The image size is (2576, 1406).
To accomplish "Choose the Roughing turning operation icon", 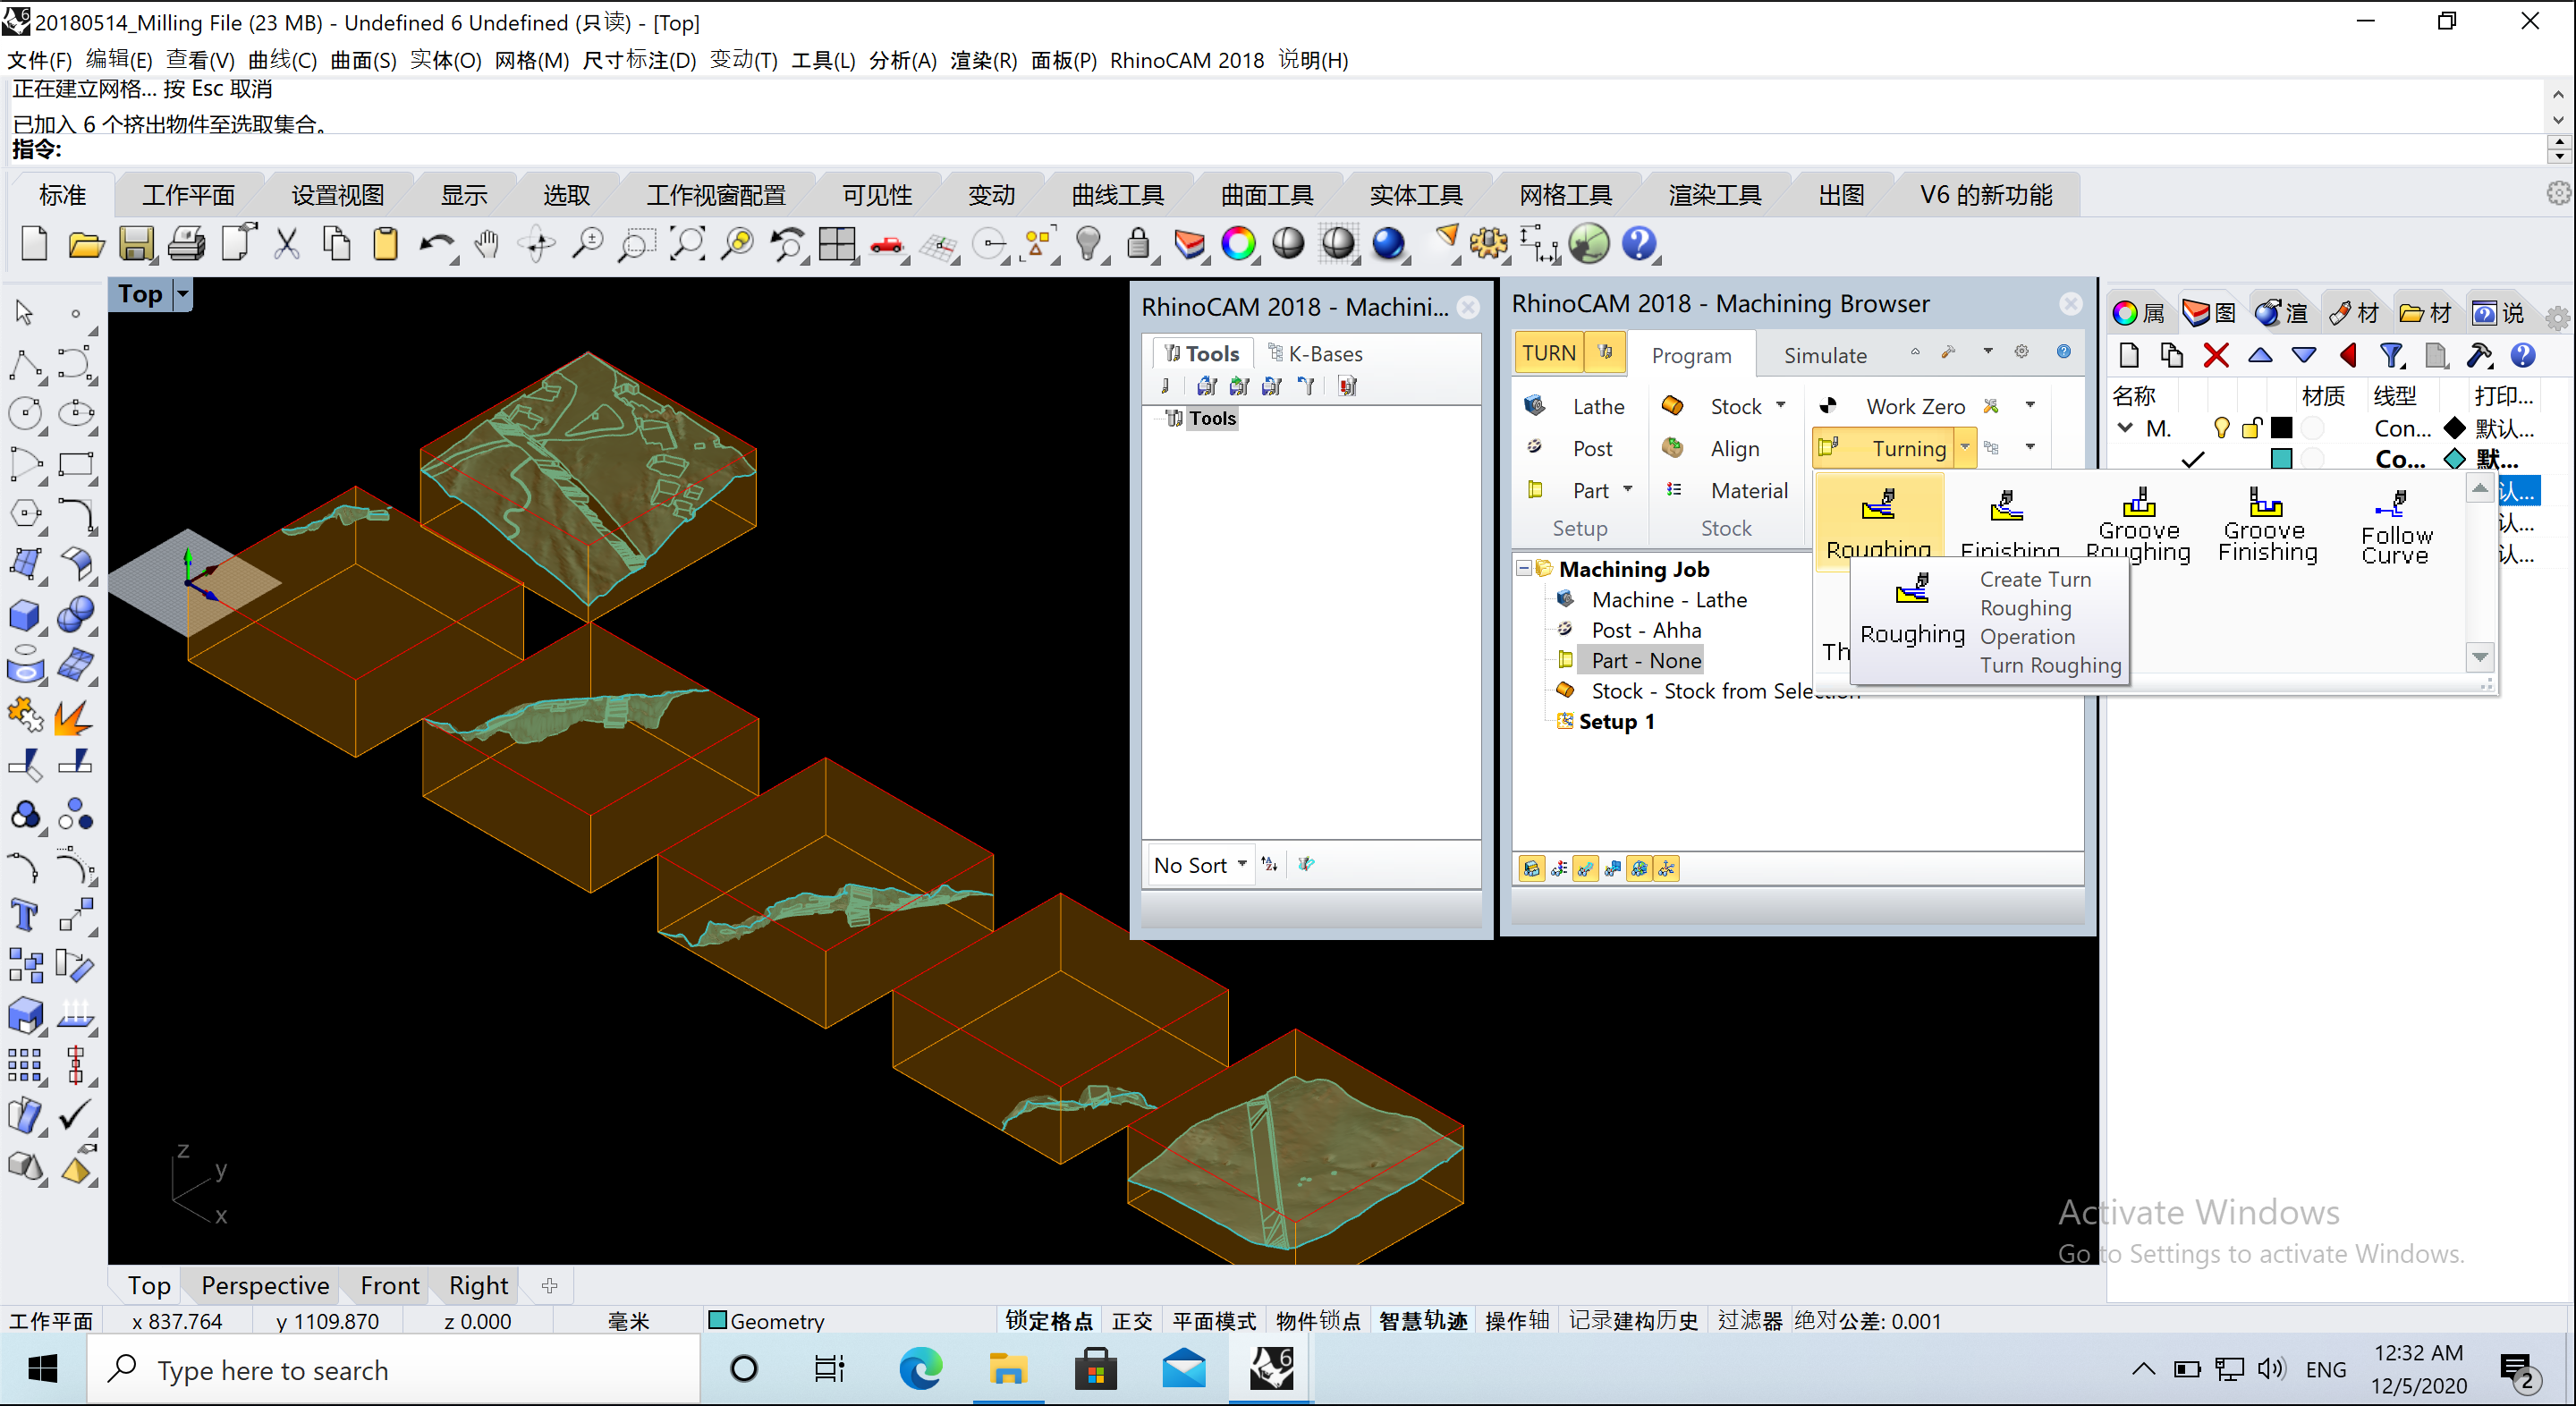I will click(x=1878, y=522).
